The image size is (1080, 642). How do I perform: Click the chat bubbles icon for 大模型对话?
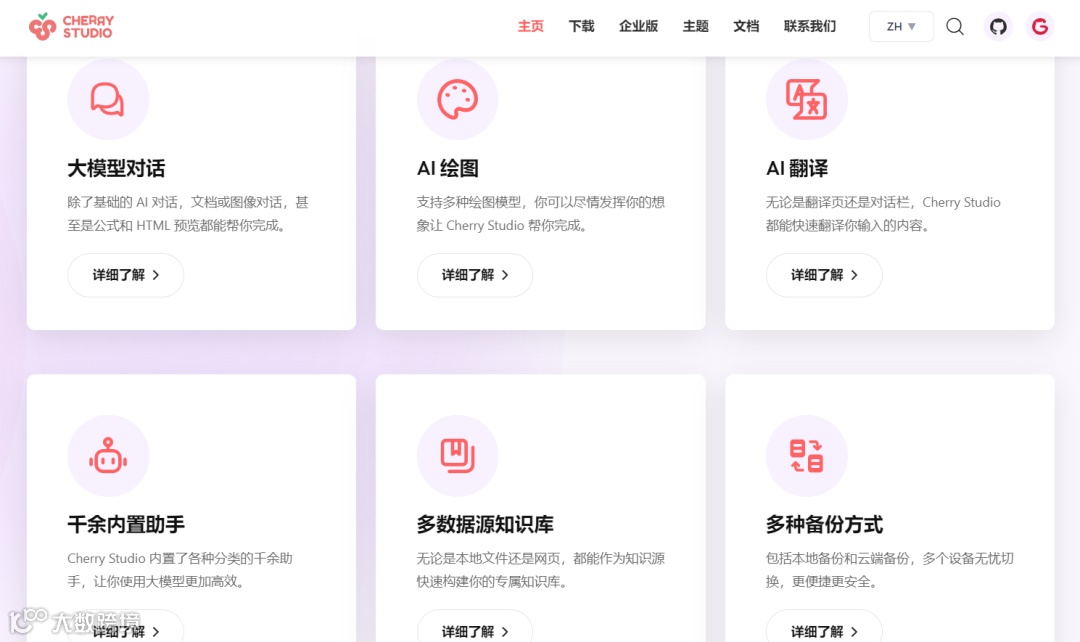click(108, 99)
